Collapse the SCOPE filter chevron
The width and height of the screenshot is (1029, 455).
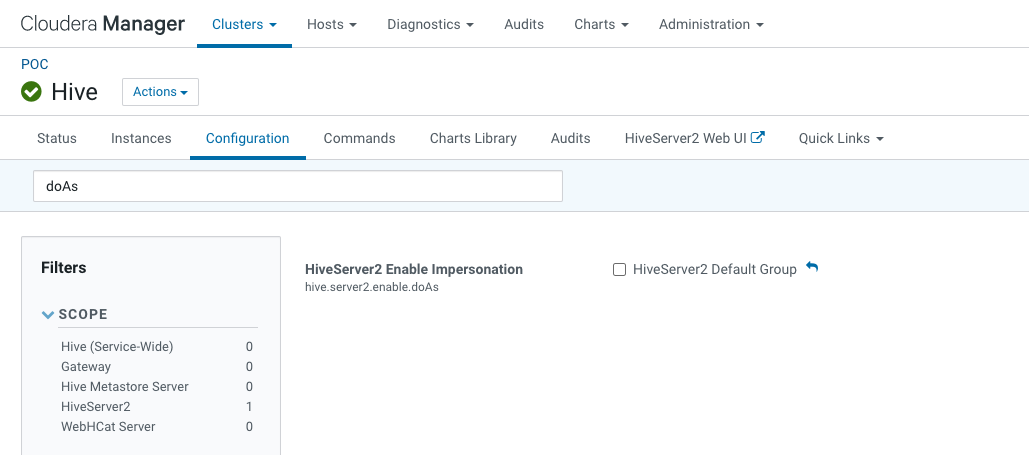[47, 314]
